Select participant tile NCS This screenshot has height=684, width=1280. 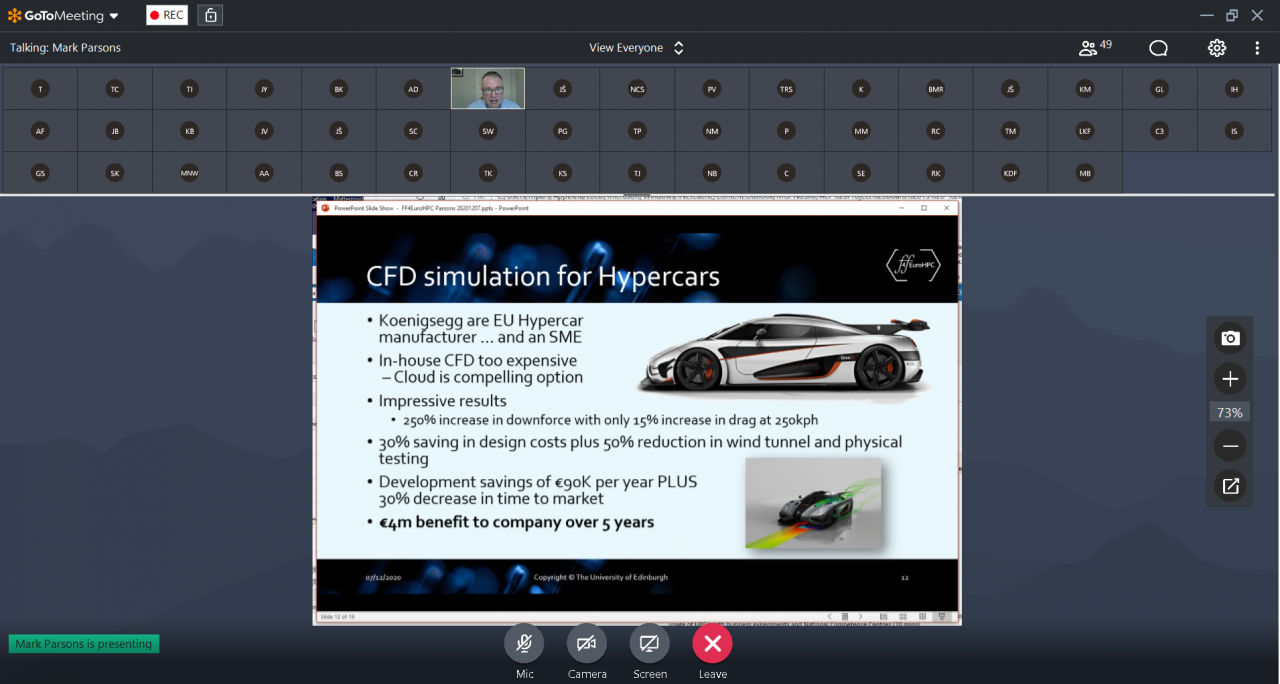click(637, 89)
